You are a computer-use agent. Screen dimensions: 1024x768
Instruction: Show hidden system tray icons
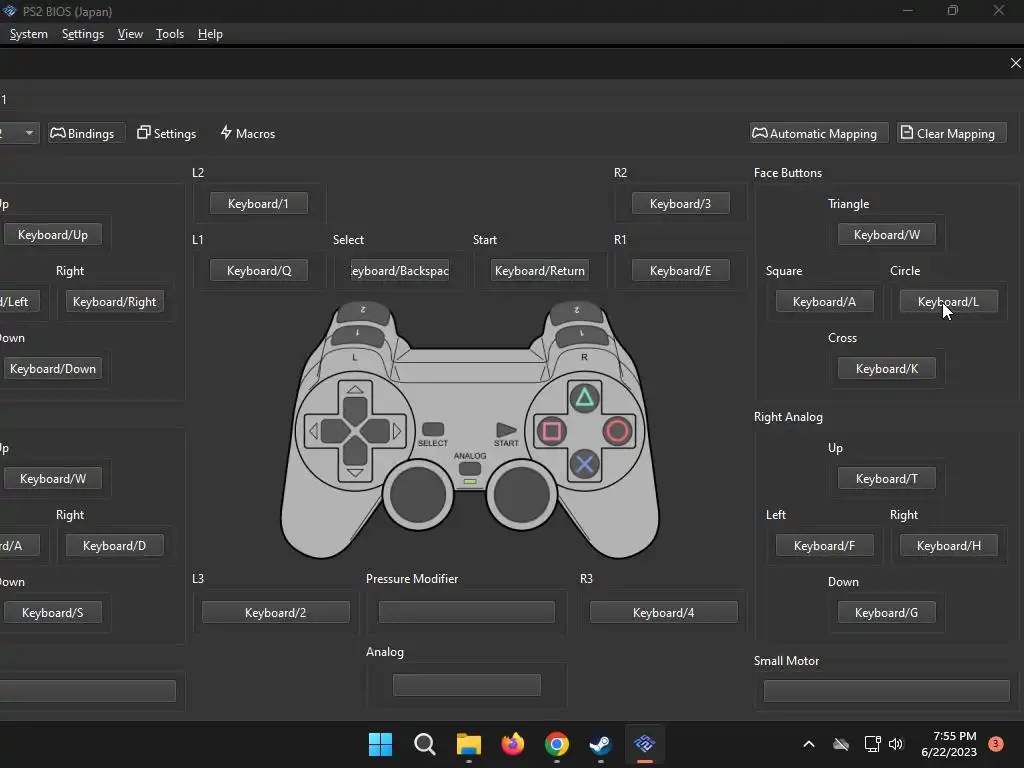click(x=808, y=744)
